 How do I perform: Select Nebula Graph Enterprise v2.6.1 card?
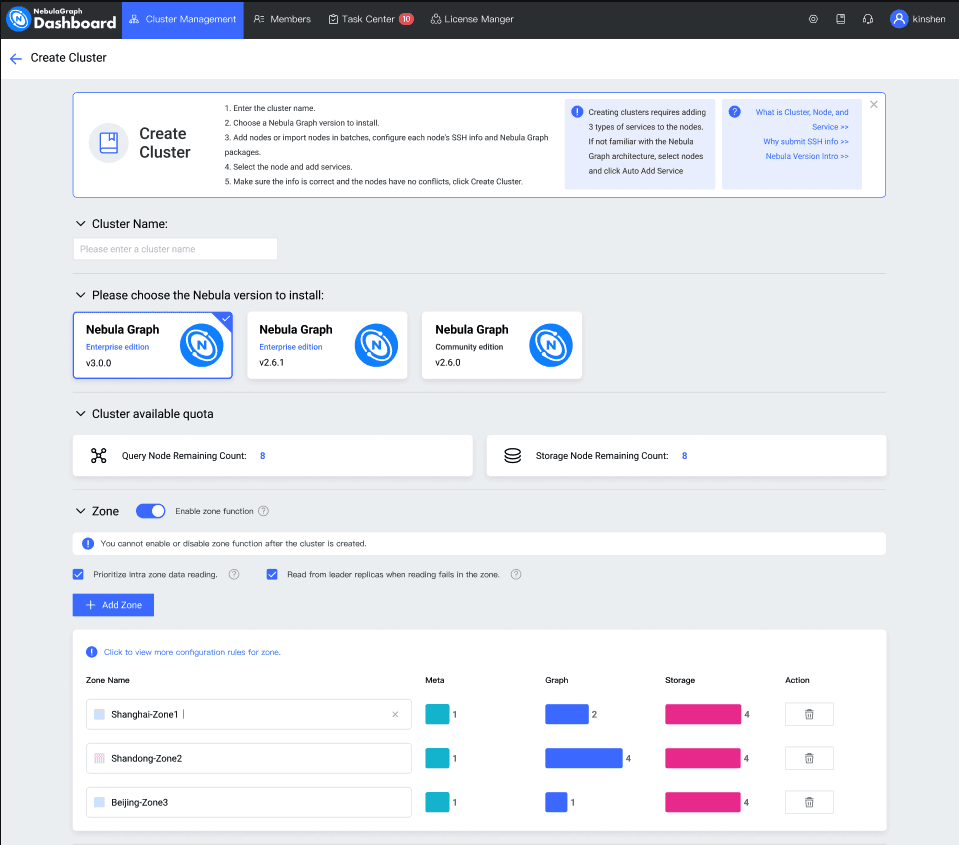click(327, 345)
